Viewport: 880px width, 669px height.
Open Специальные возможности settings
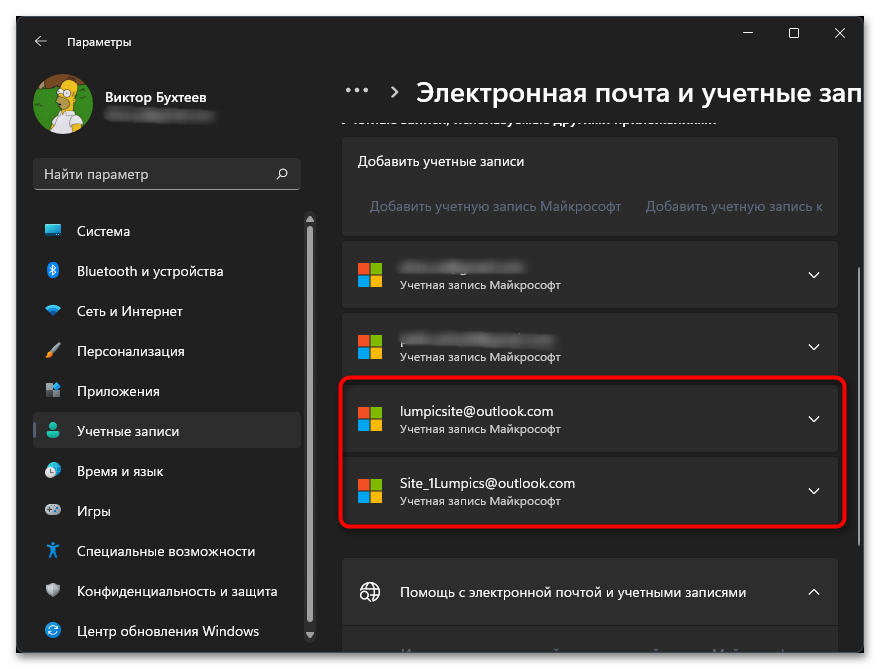[x=167, y=551]
